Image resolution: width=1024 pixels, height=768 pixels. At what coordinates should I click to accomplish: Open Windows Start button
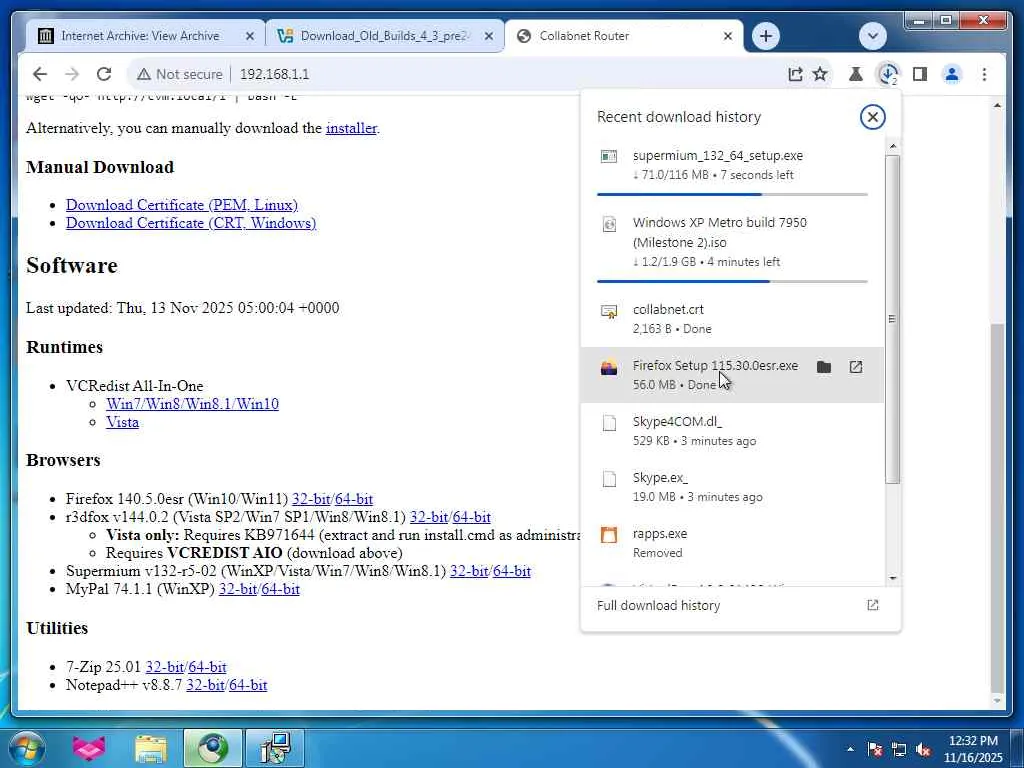coord(26,748)
